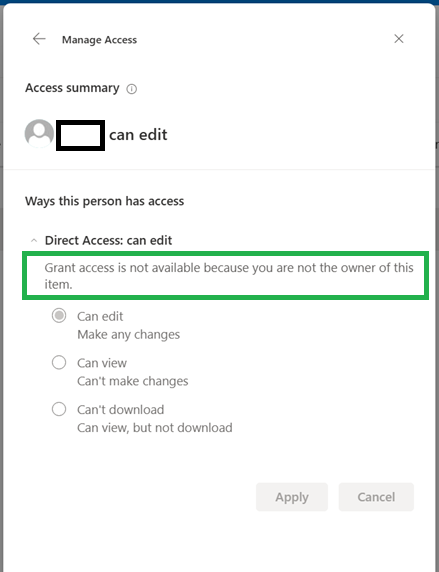Screen dimensions: 439x572
Task: Click the 'Can't download' option label
Action: [120, 410]
